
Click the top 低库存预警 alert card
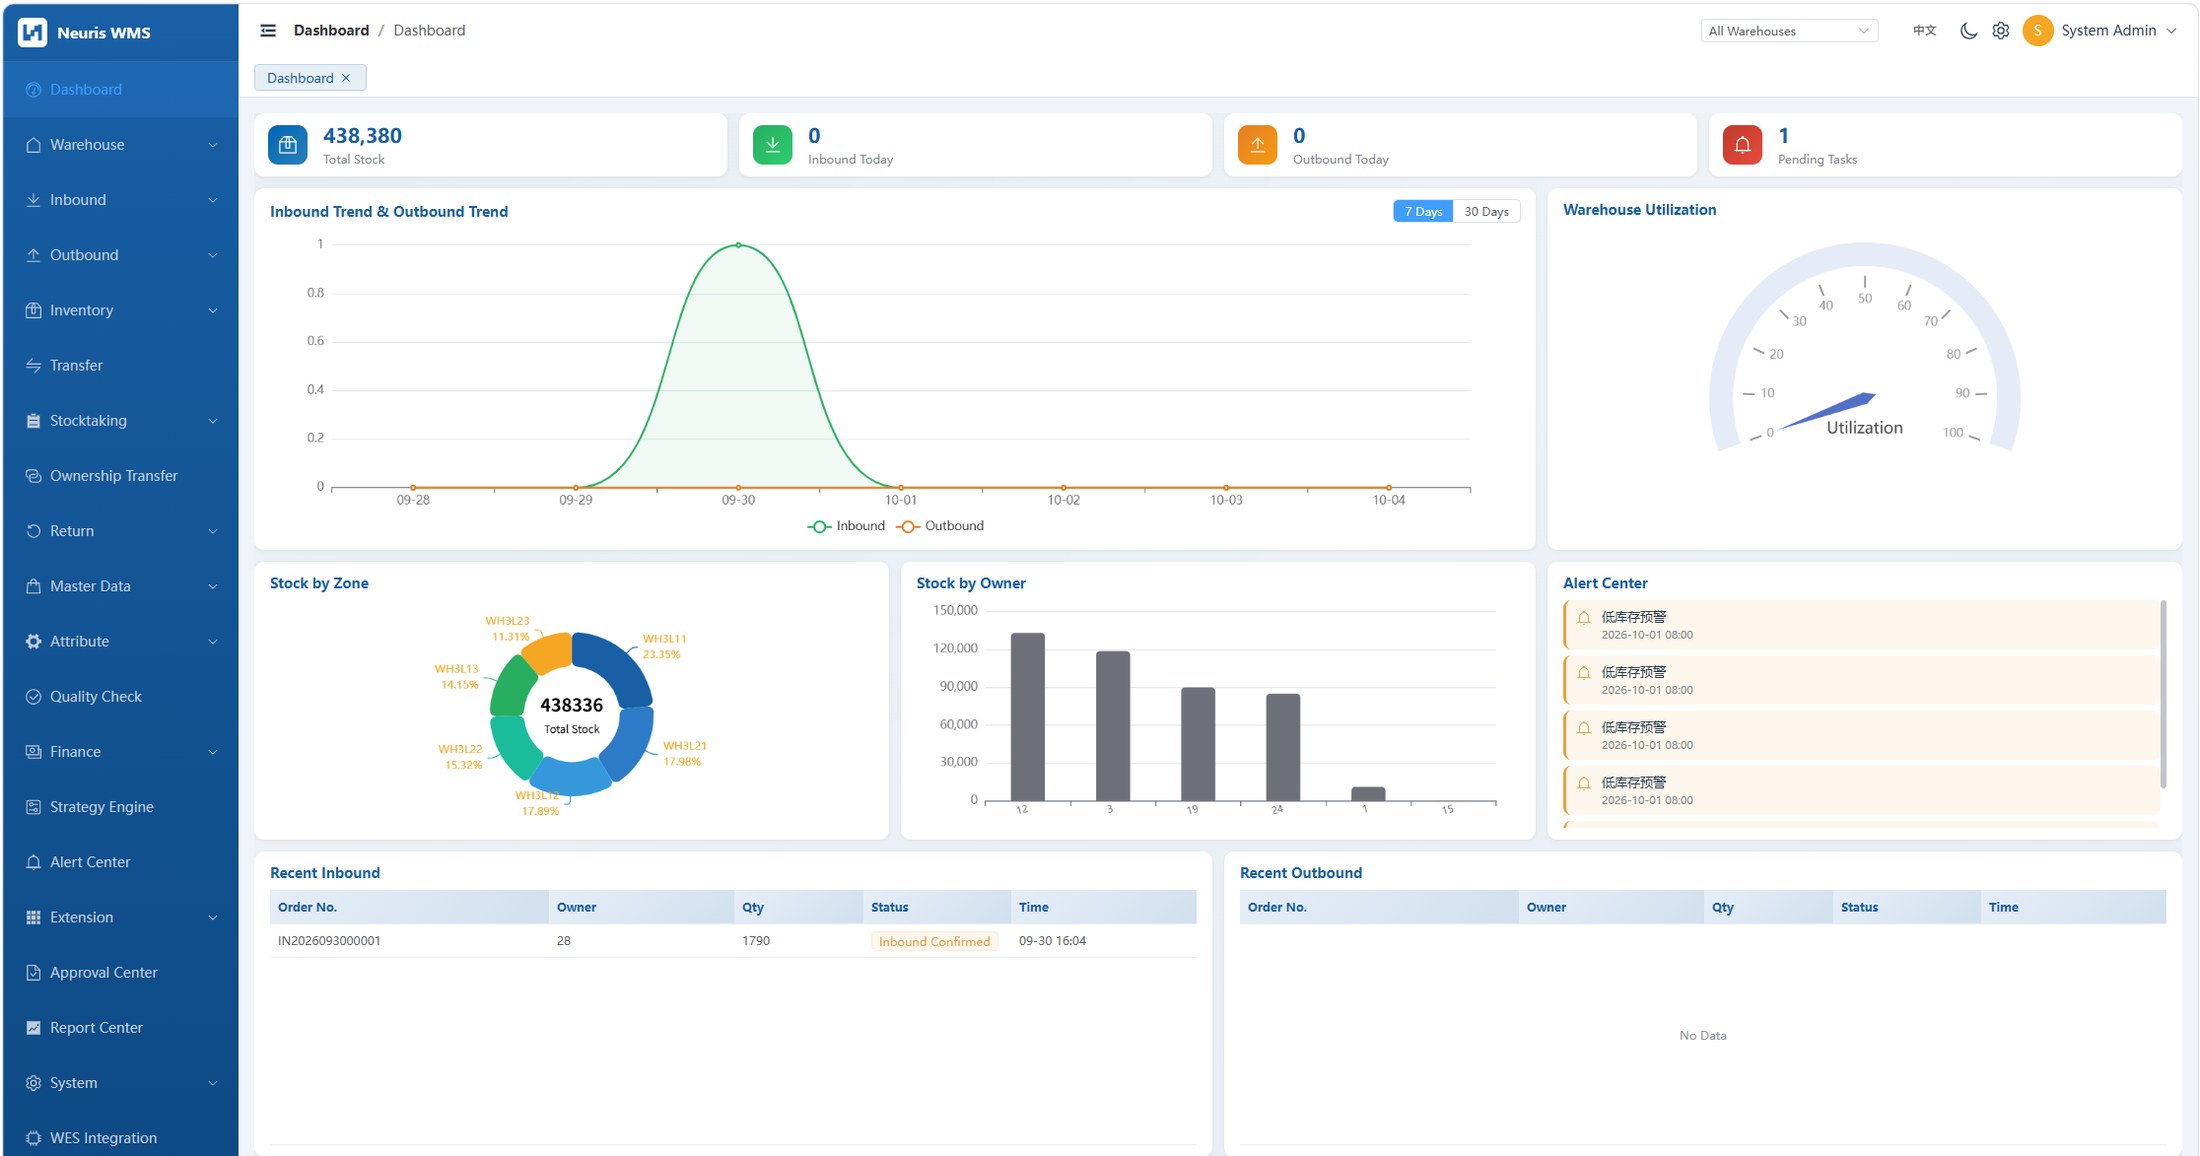click(1861, 625)
